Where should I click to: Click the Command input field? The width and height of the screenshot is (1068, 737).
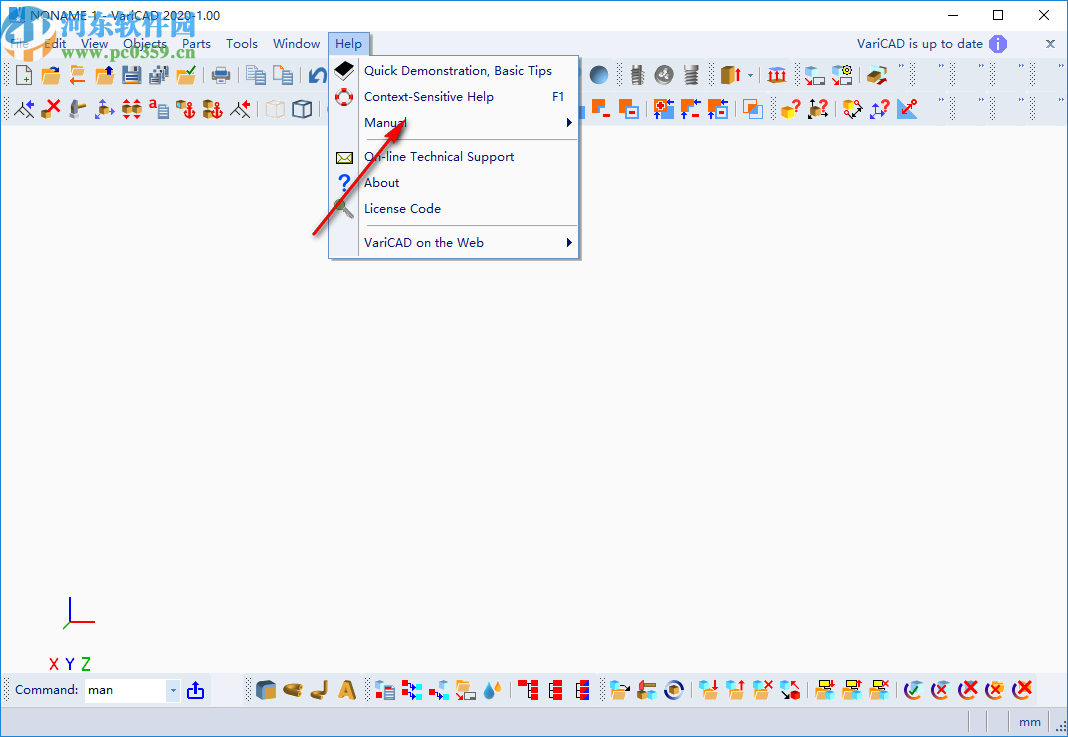tap(126, 690)
